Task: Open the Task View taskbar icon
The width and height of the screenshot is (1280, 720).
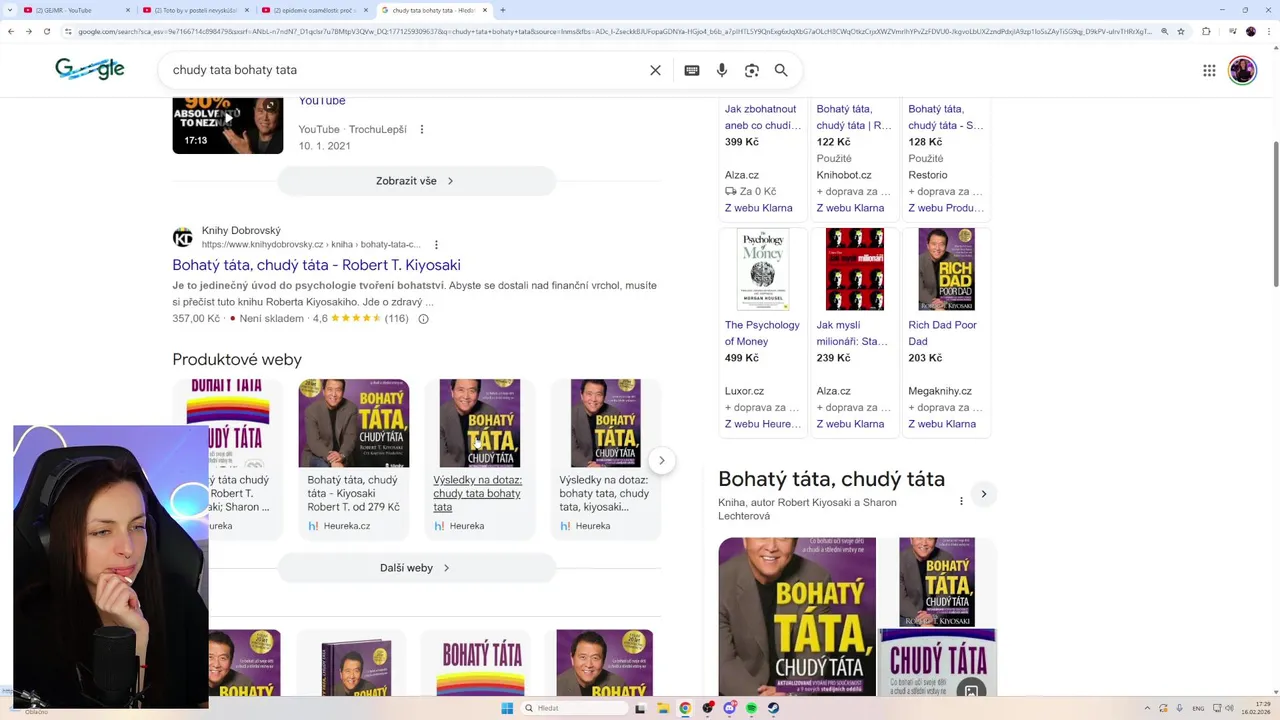Action: (x=641, y=708)
